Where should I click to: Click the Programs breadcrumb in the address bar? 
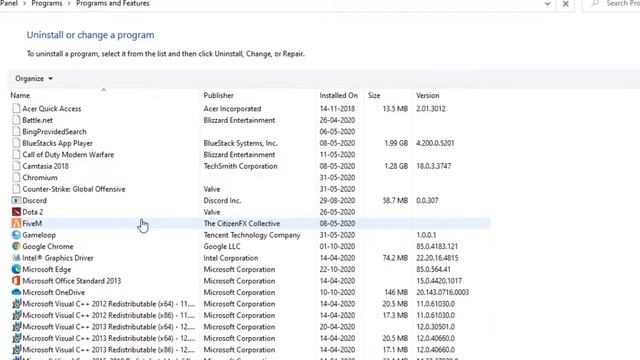47,3
